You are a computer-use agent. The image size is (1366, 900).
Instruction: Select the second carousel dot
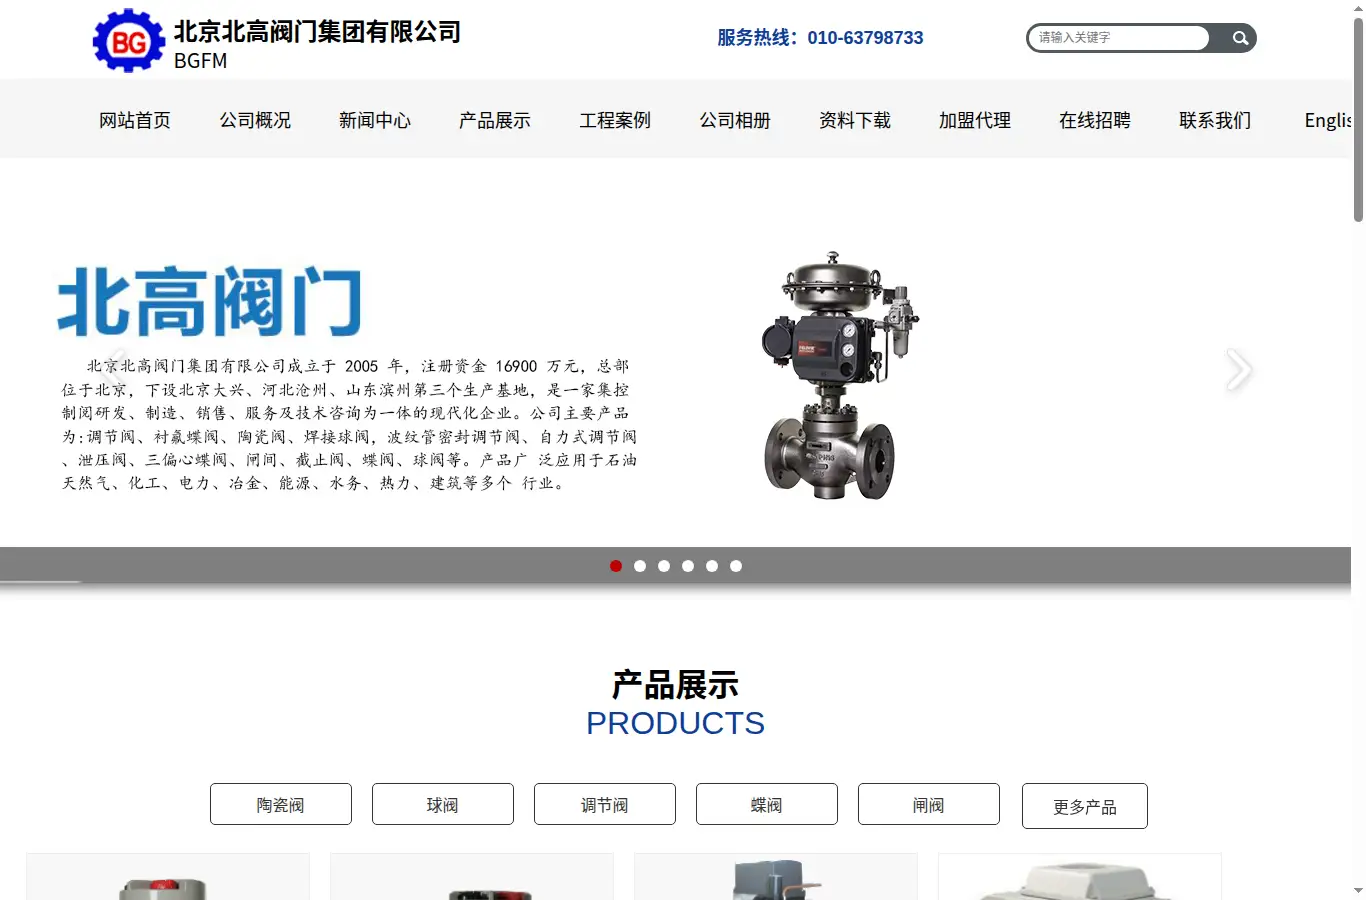coord(640,566)
